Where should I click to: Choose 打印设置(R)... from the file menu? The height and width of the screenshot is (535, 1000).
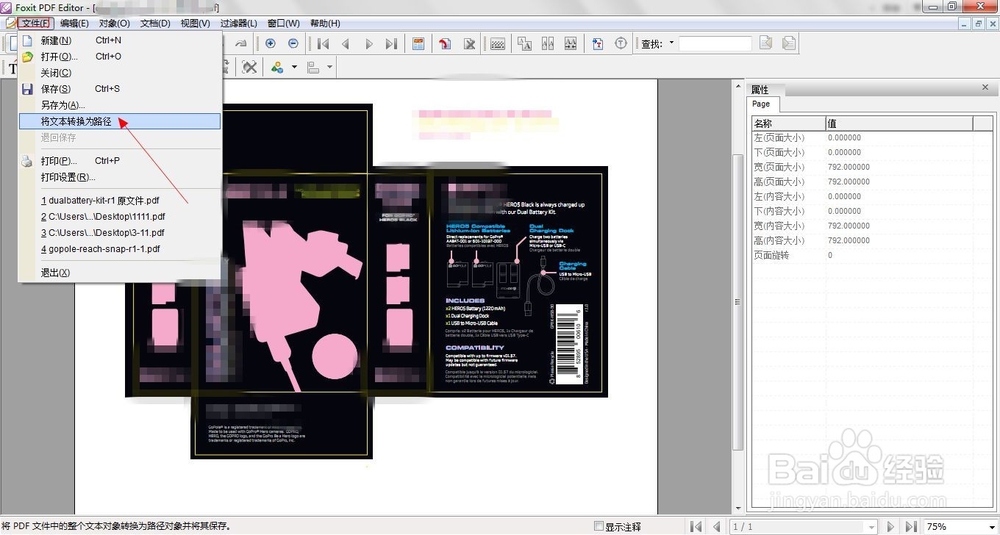coord(120,177)
